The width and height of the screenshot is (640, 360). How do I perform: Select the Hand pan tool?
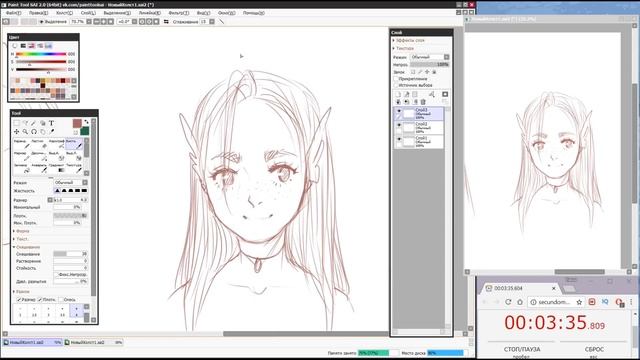pos(43,131)
